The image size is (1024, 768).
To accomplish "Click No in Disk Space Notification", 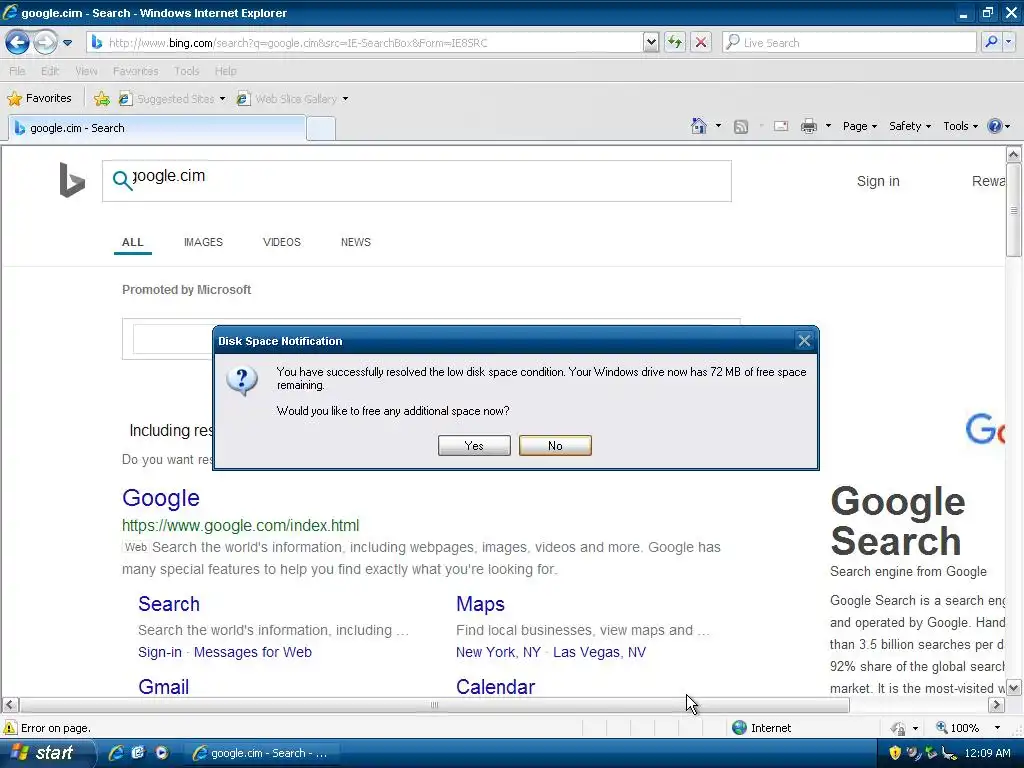I will point(555,445).
